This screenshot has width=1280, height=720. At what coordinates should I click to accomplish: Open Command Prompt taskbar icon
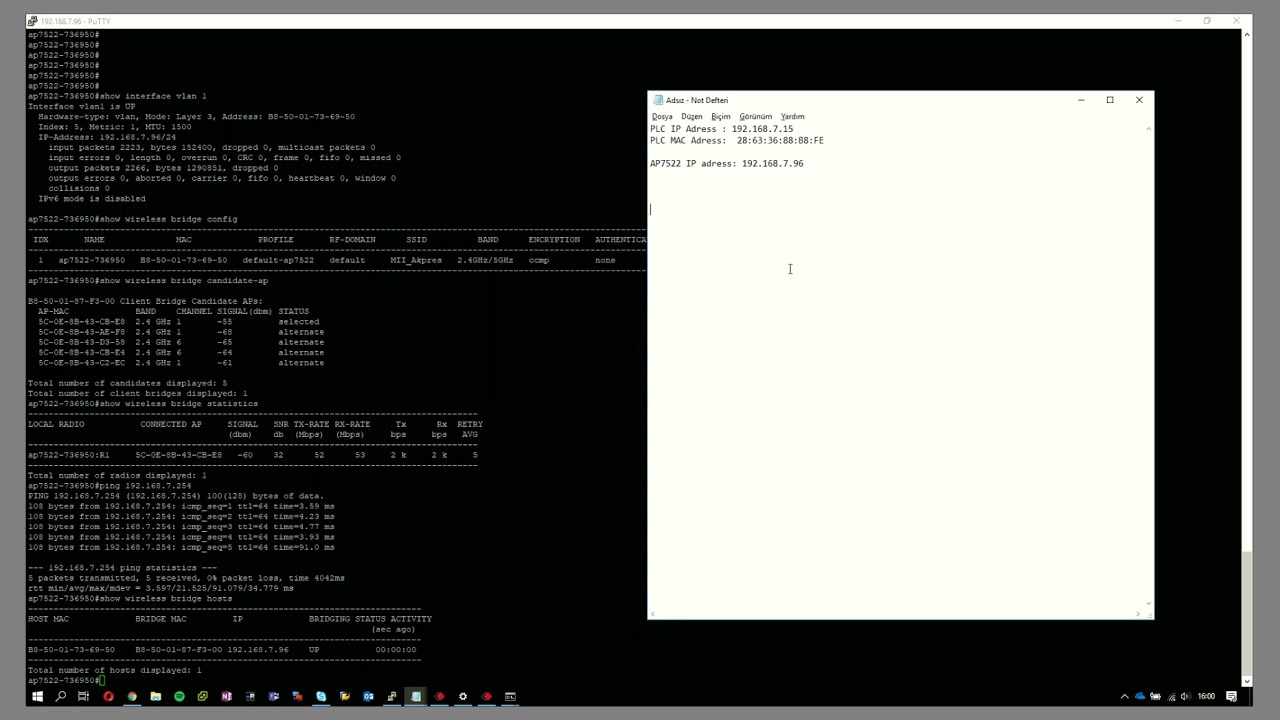[x=510, y=696]
